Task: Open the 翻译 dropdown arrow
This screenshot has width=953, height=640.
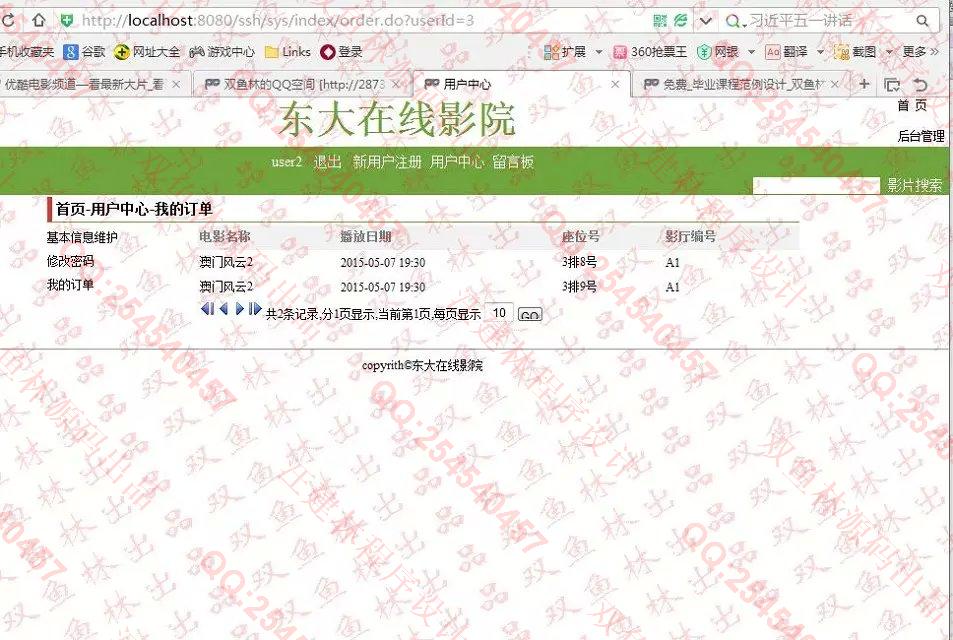Action: pos(820,52)
